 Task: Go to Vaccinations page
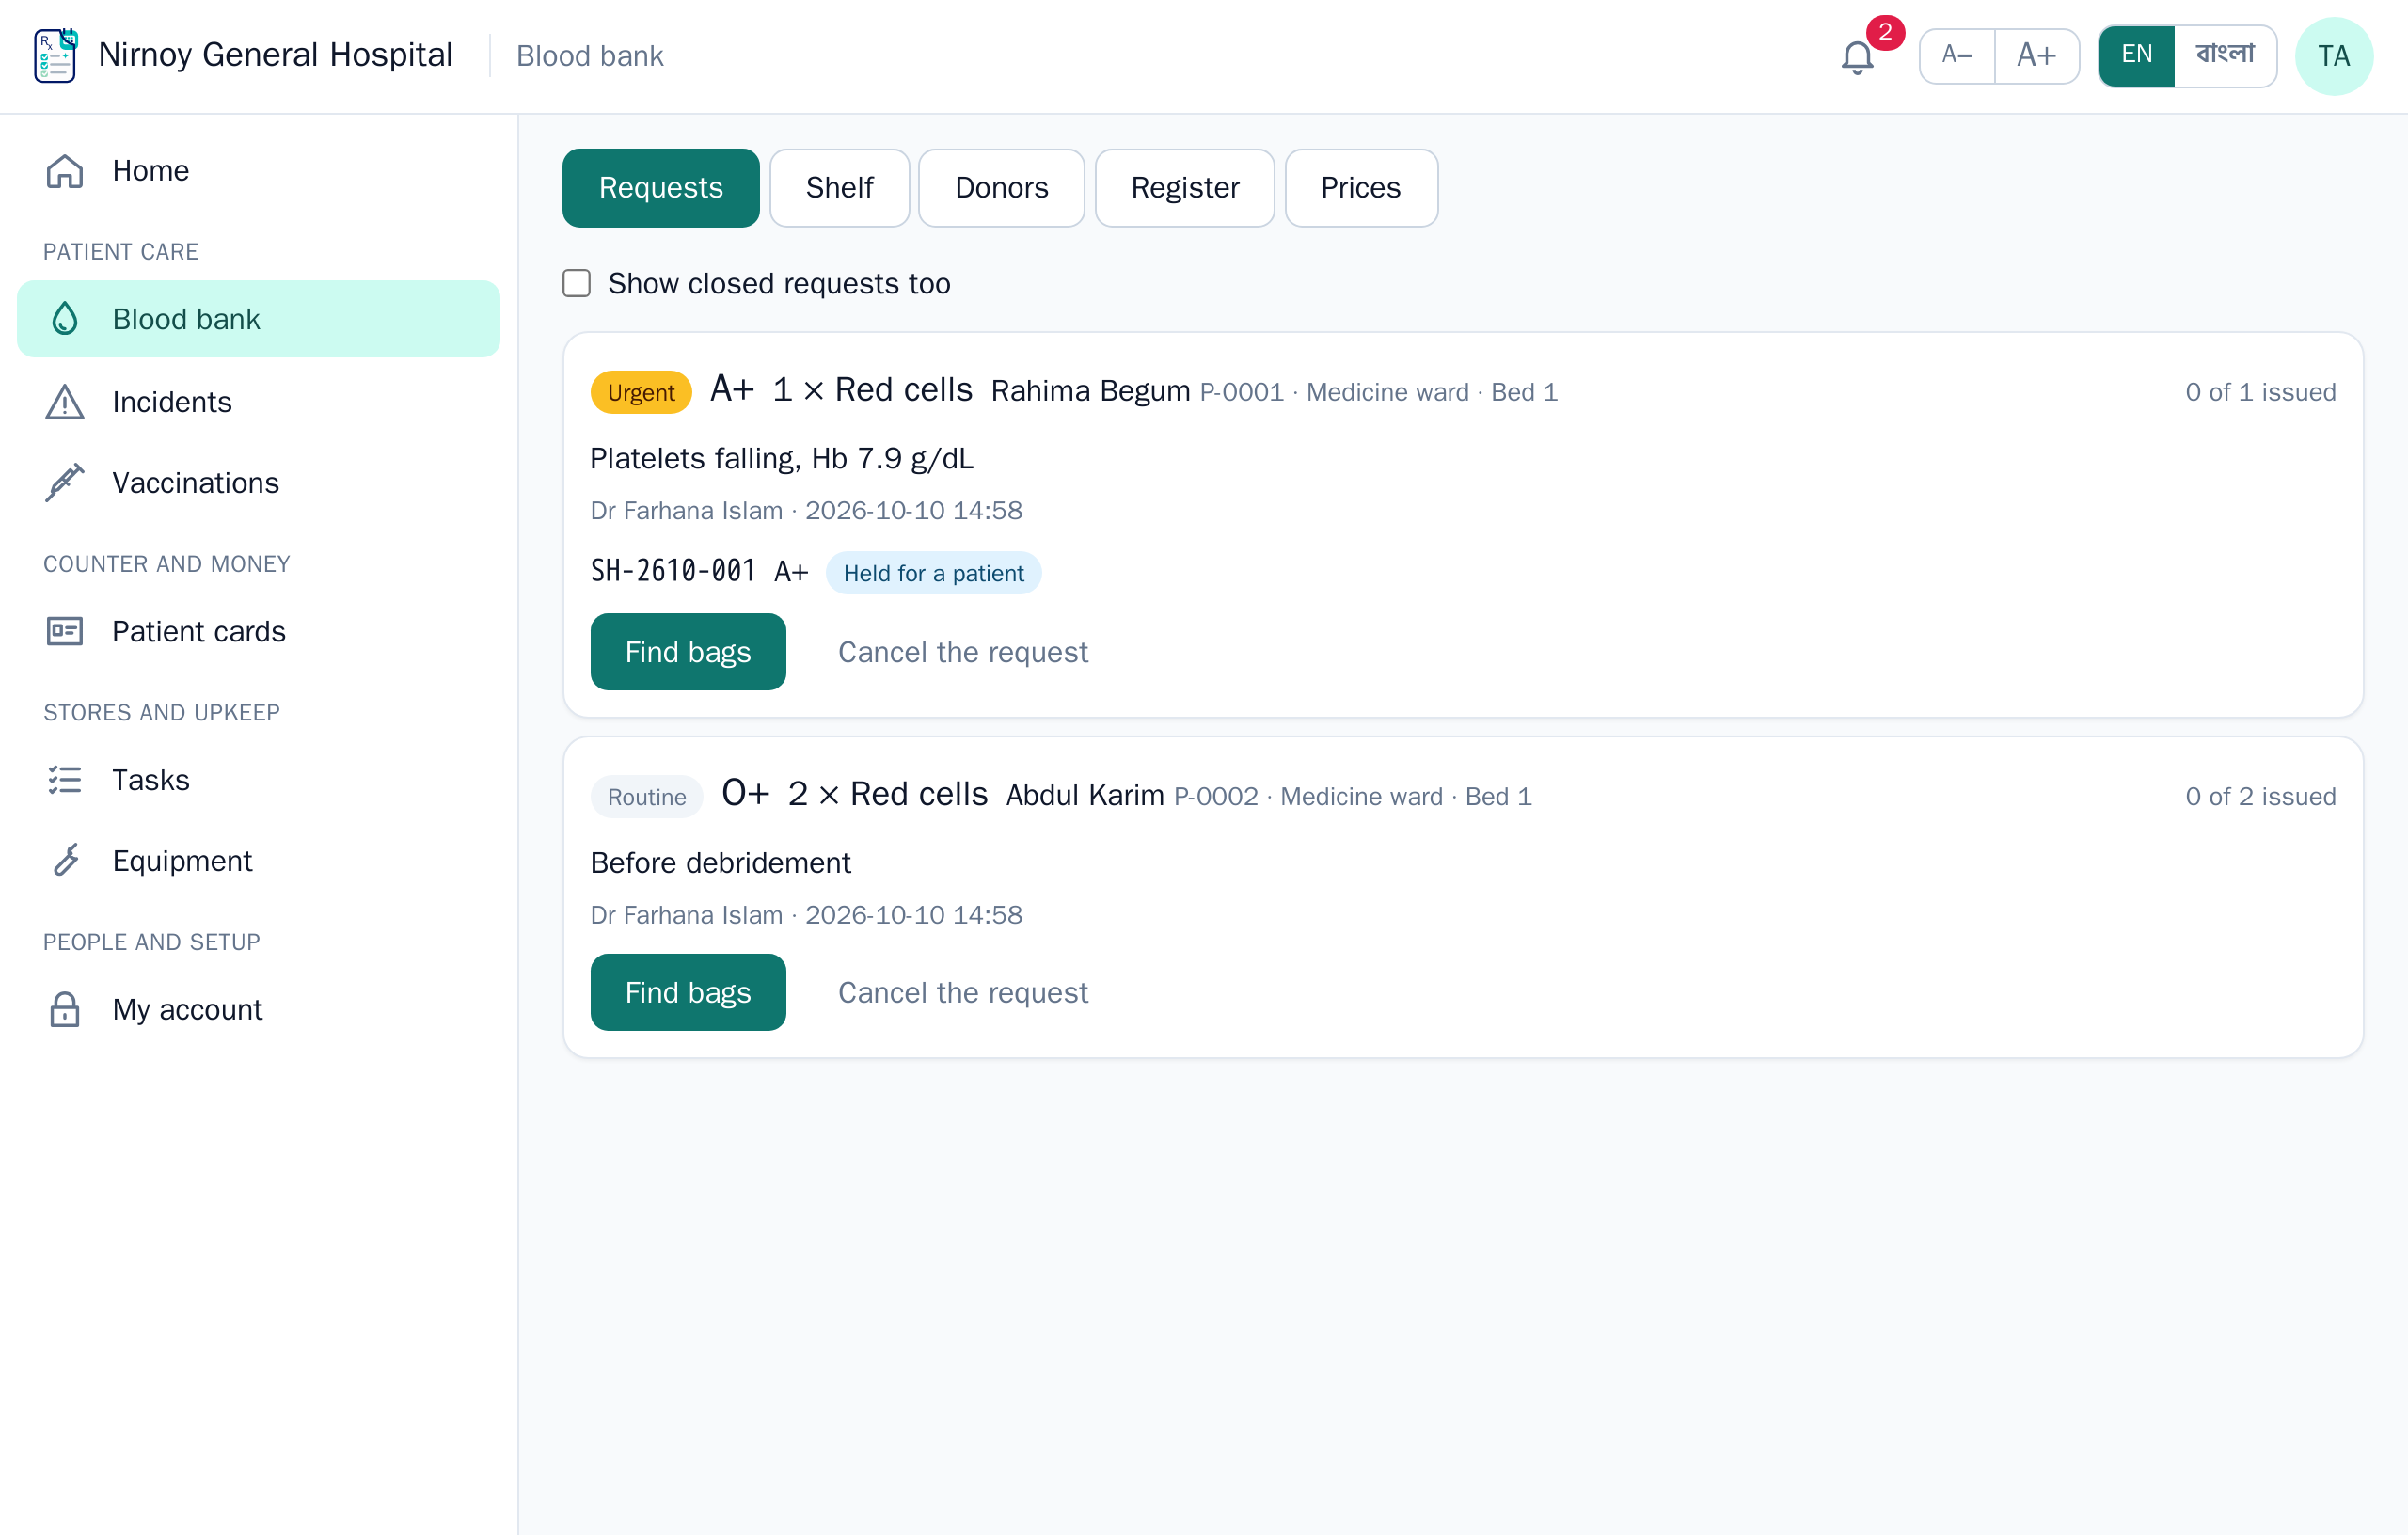click(x=258, y=483)
